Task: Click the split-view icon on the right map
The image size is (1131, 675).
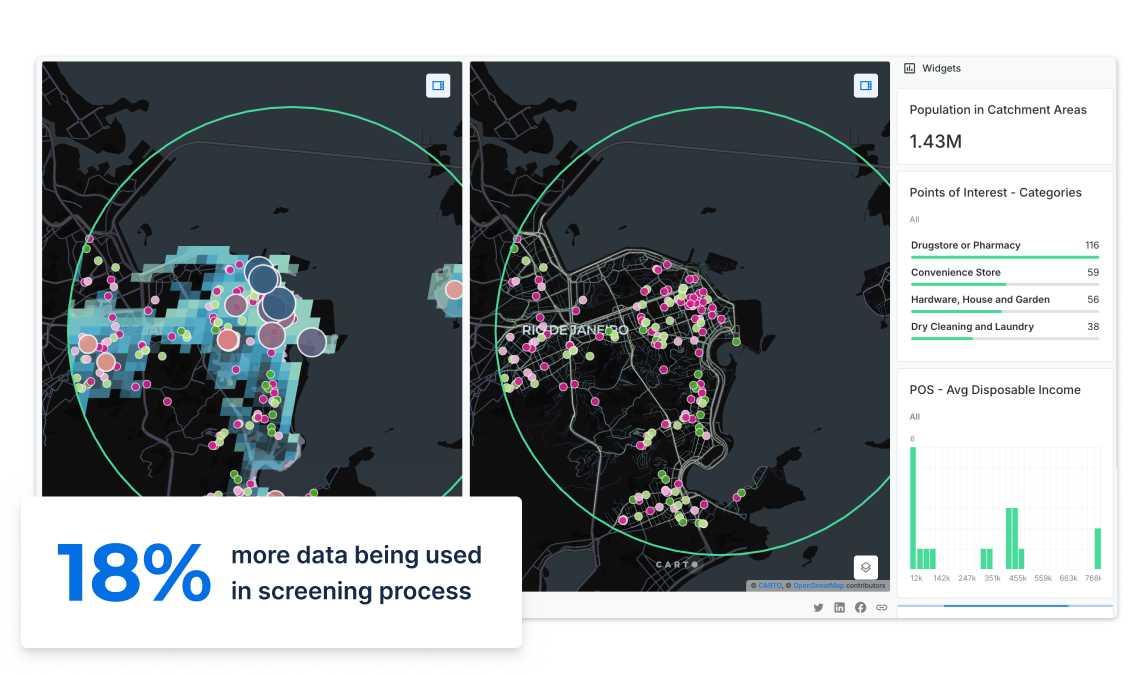Action: [864, 85]
